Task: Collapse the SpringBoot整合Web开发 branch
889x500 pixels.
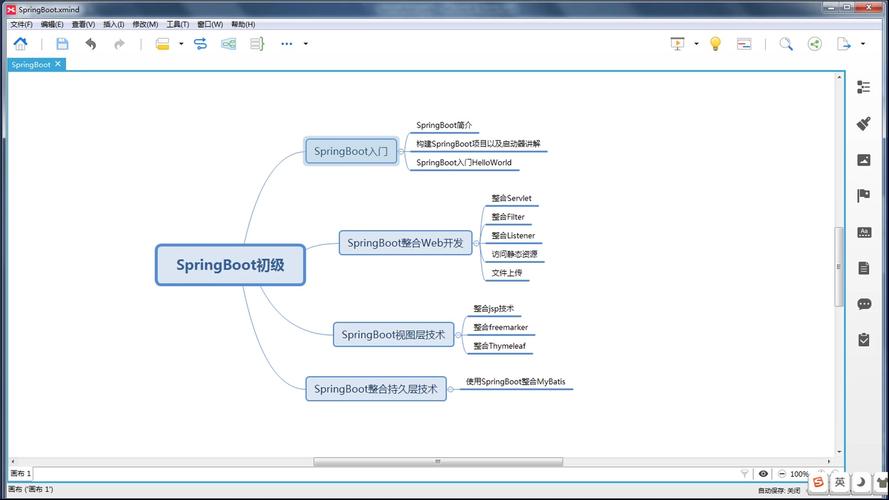Action: pos(476,243)
